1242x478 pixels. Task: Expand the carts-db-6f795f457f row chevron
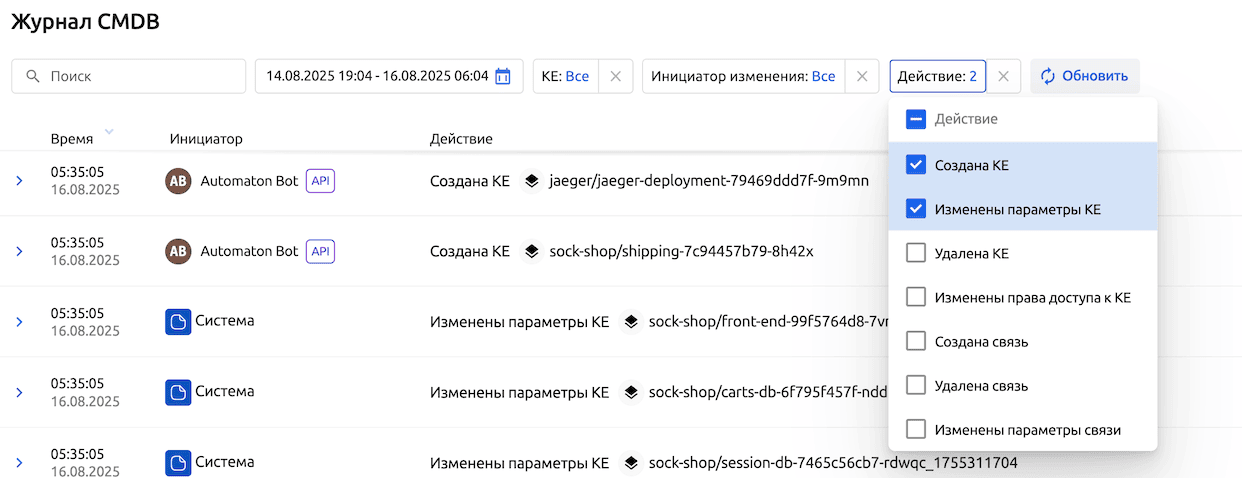pos(19,392)
